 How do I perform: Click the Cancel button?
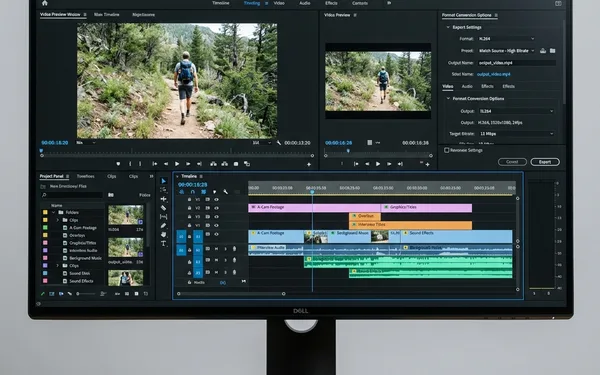coord(512,162)
